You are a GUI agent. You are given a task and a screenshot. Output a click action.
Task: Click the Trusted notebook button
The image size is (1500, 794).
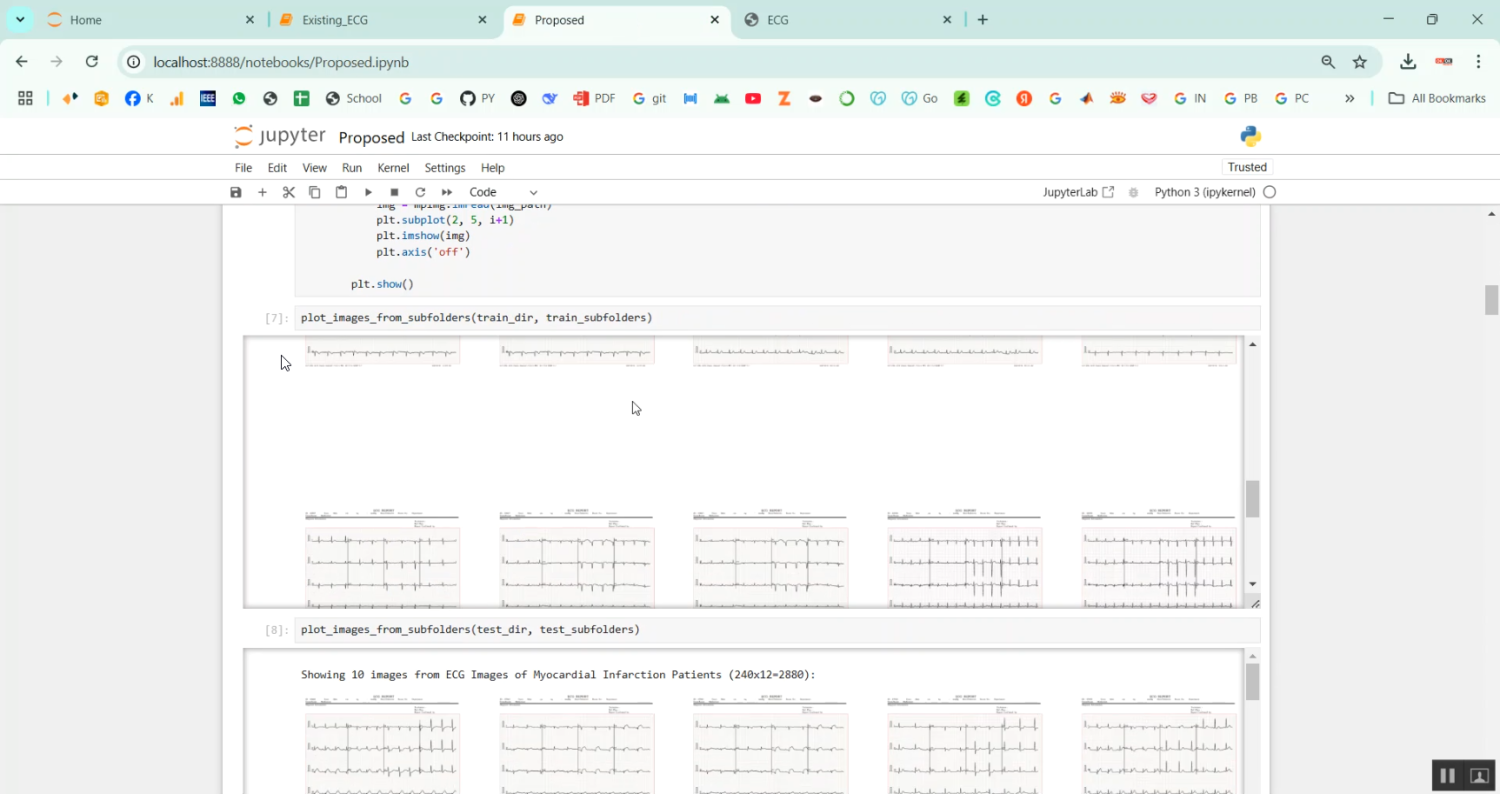(1247, 167)
